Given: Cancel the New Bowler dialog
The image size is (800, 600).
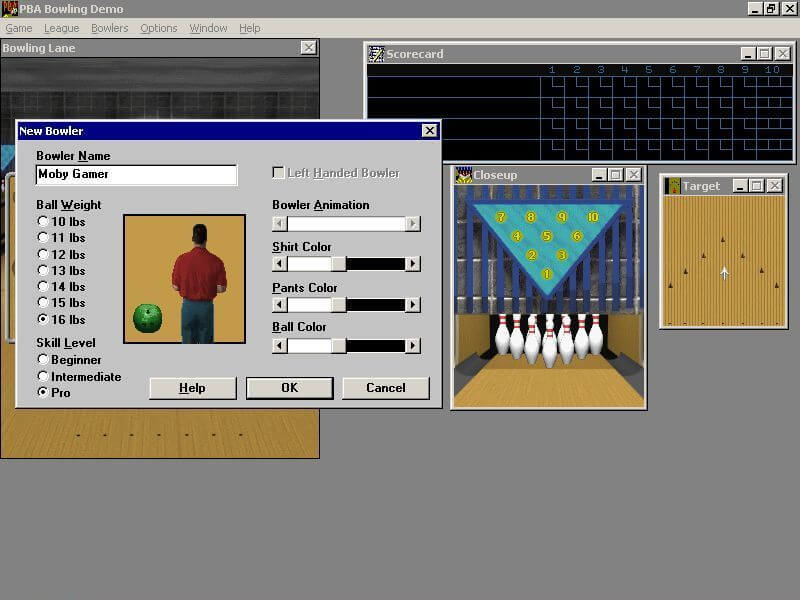Looking at the screenshot, I should pyautogui.click(x=386, y=388).
